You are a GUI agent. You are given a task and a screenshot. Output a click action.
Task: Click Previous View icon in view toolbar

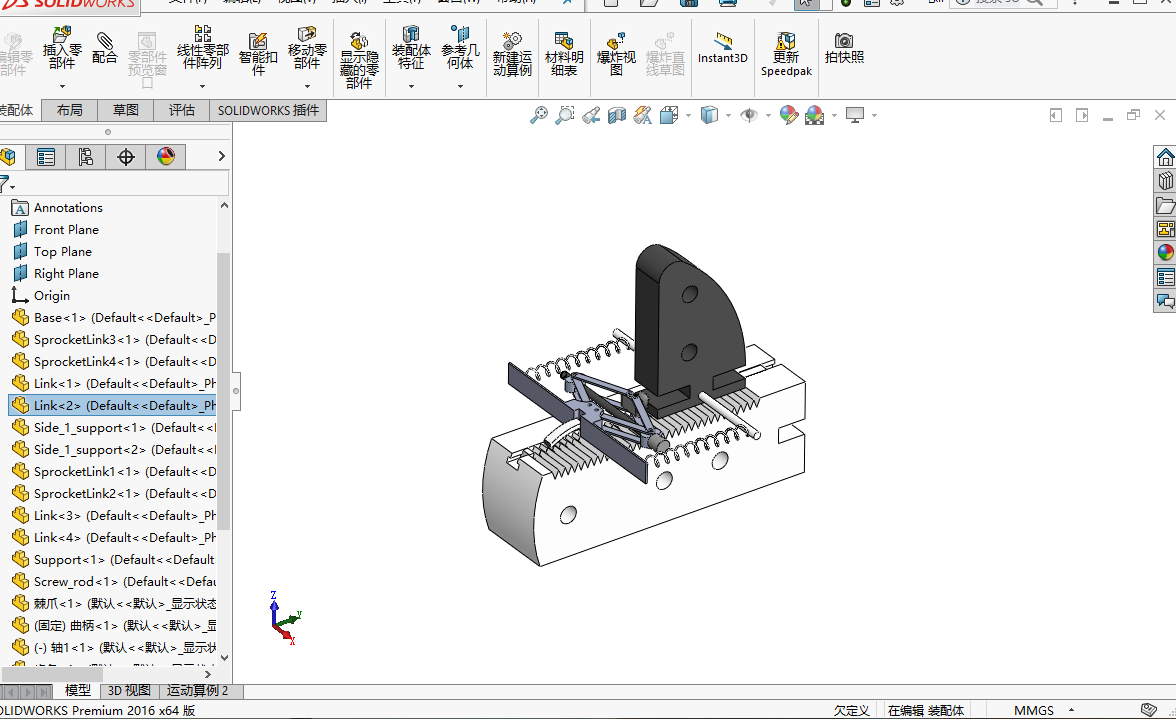coord(590,115)
